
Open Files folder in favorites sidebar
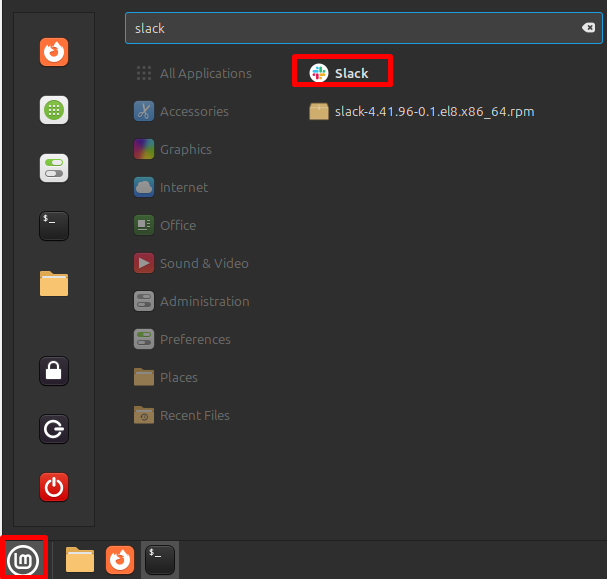pyautogui.click(x=54, y=284)
